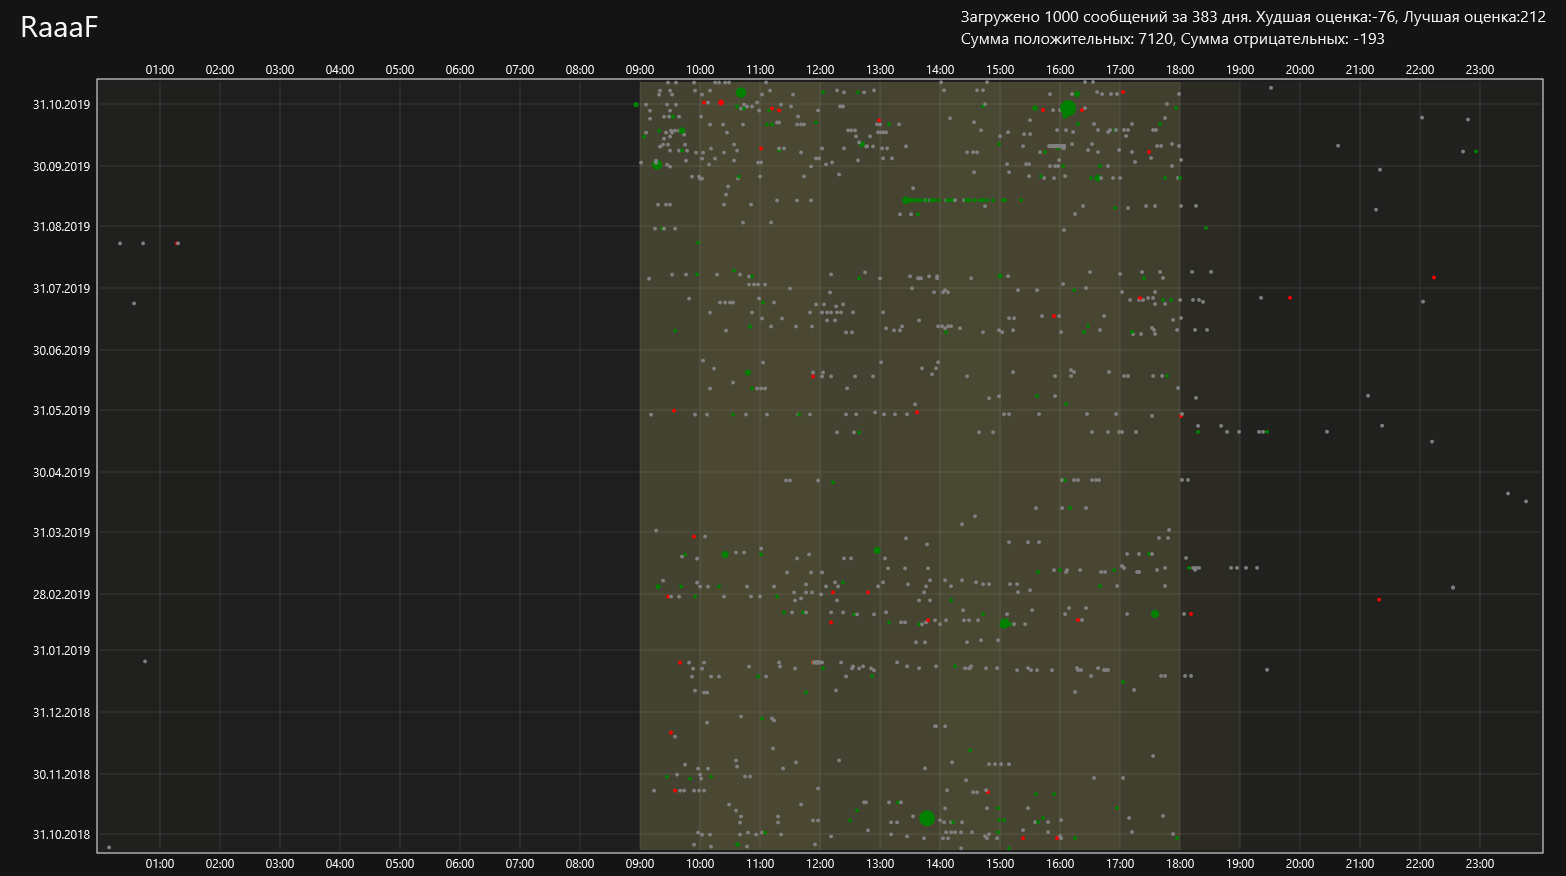Click the gray dot near 22:30 in February 2019

pyautogui.click(x=1453, y=588)
